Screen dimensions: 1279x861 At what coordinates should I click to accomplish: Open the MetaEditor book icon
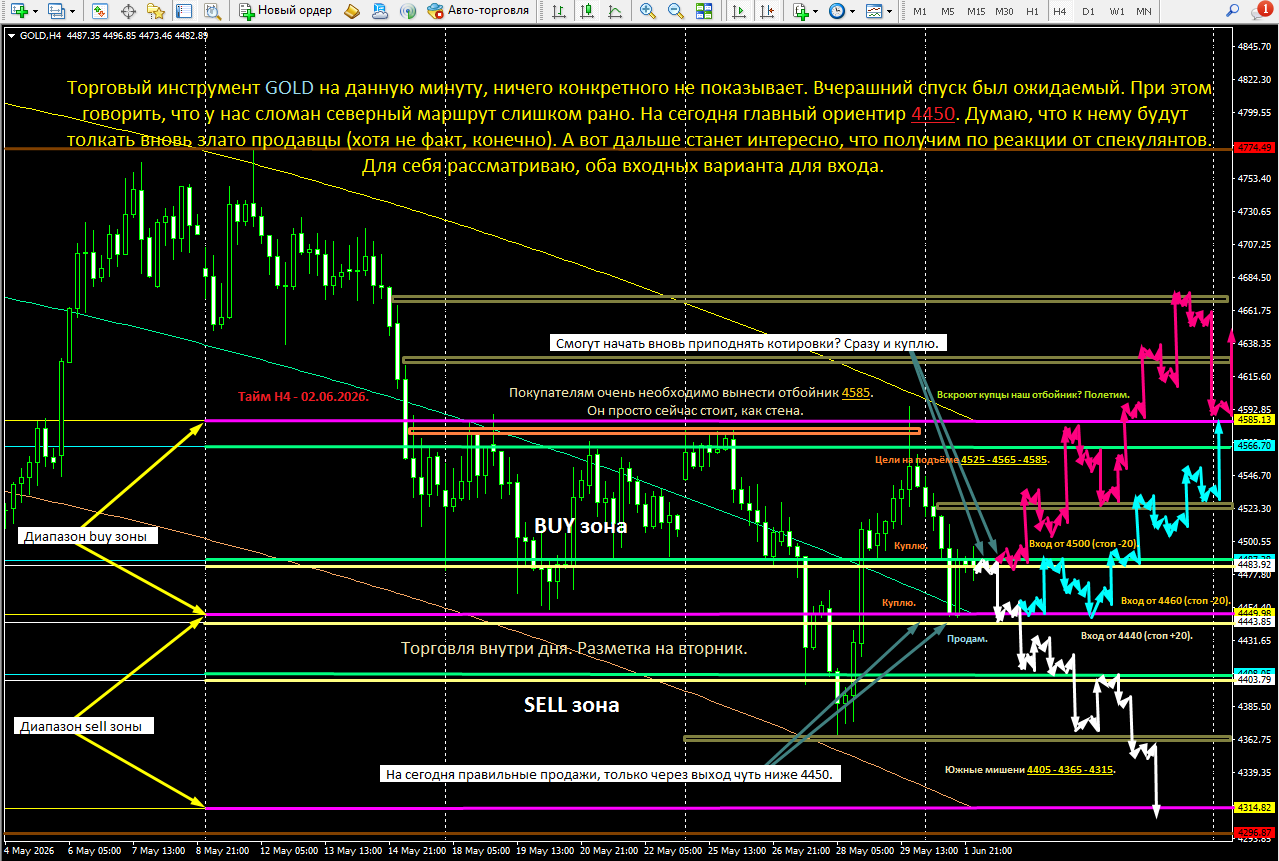coord(351,11)
